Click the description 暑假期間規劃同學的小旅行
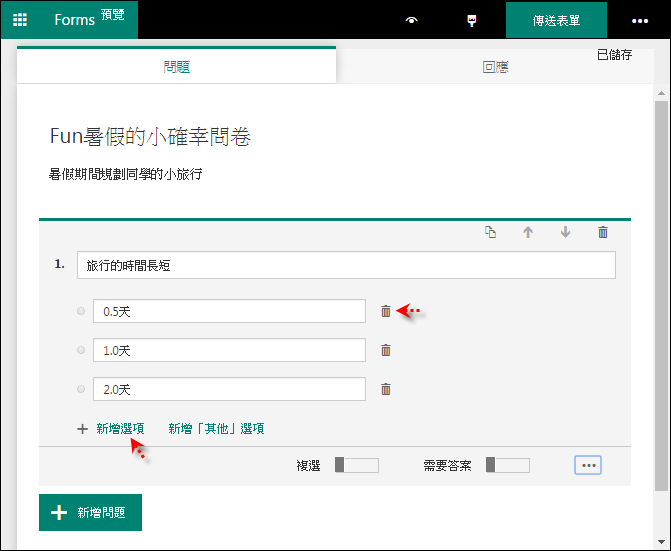This screenshot has height=551, width=671. [125, 175]
